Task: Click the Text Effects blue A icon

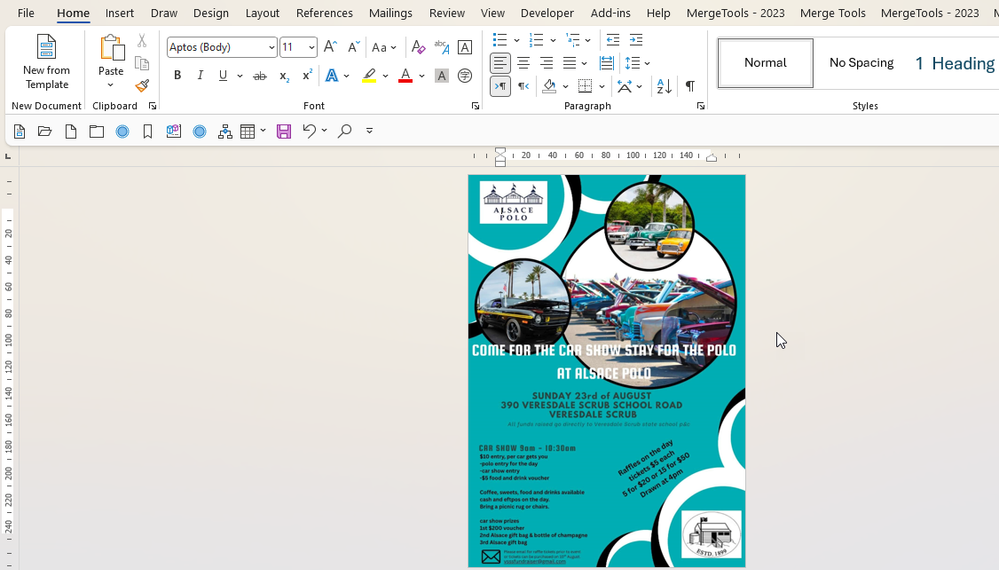Action: coord(331,75)
